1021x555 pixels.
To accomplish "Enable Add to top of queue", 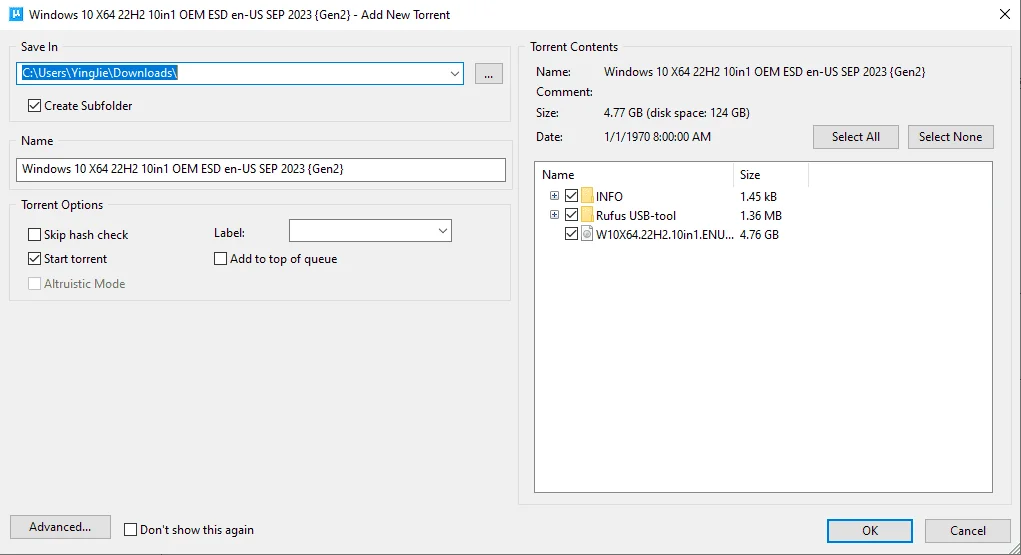I will [221, 259].
